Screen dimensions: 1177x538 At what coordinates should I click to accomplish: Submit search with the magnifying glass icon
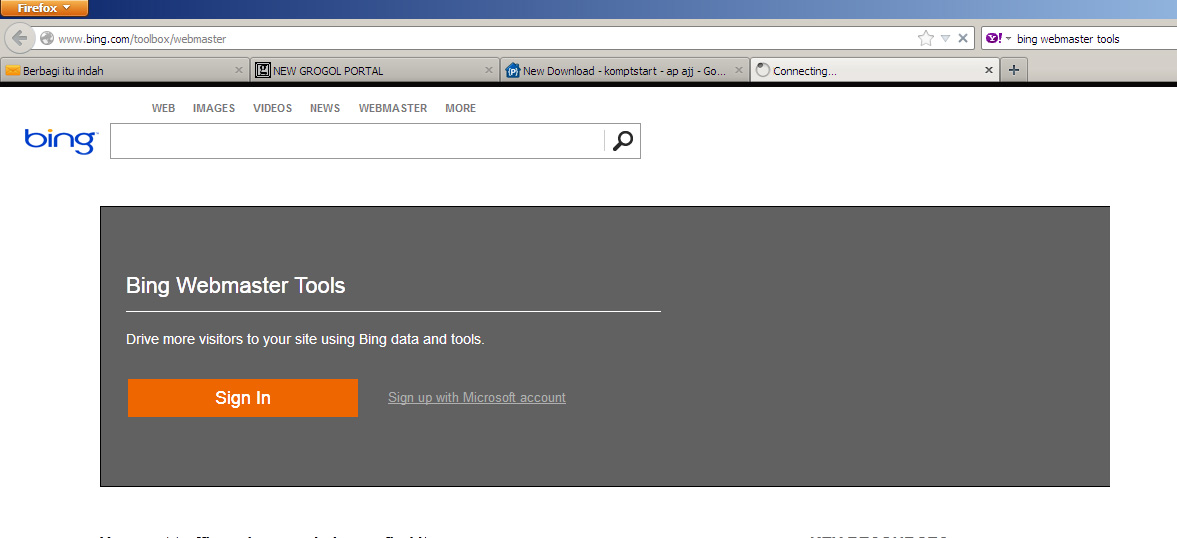coord(622,141)
